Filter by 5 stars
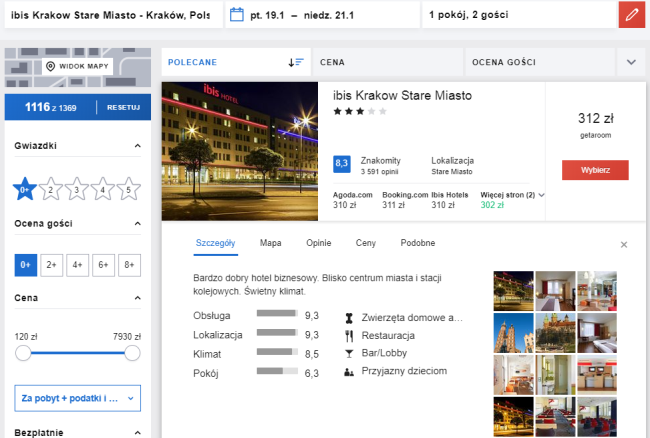Viewport: 650px width, 438px height. (129, 189)
